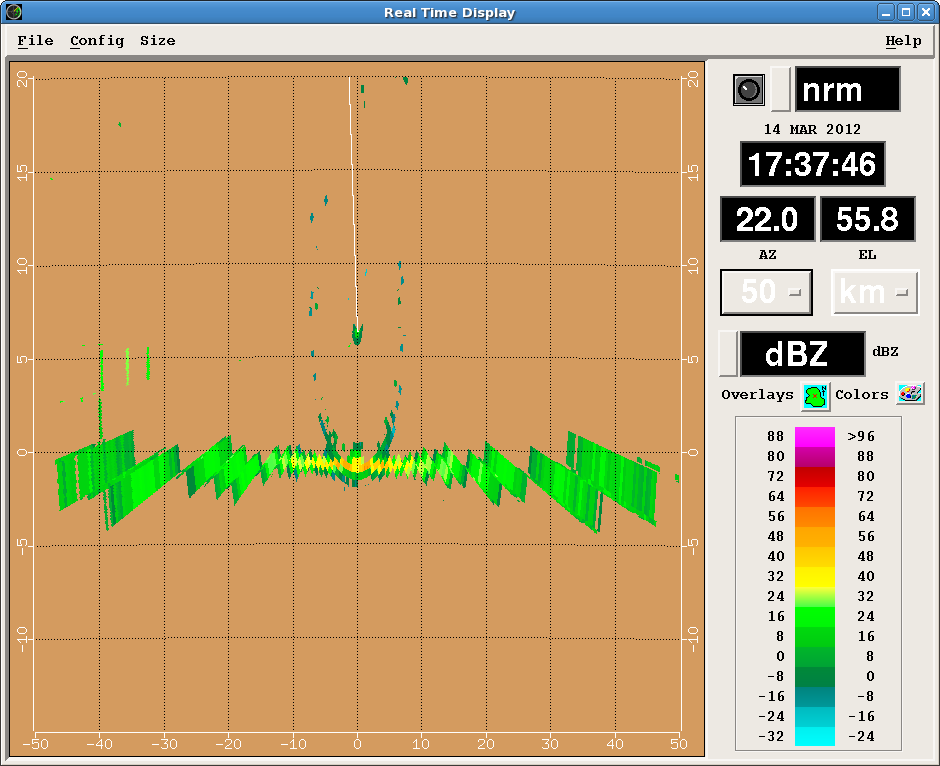Viewport: 940px width, 766px height.
Task: Click the 22.0 azimuth readout
Action: pyautogui.click(x=767, y=219)
